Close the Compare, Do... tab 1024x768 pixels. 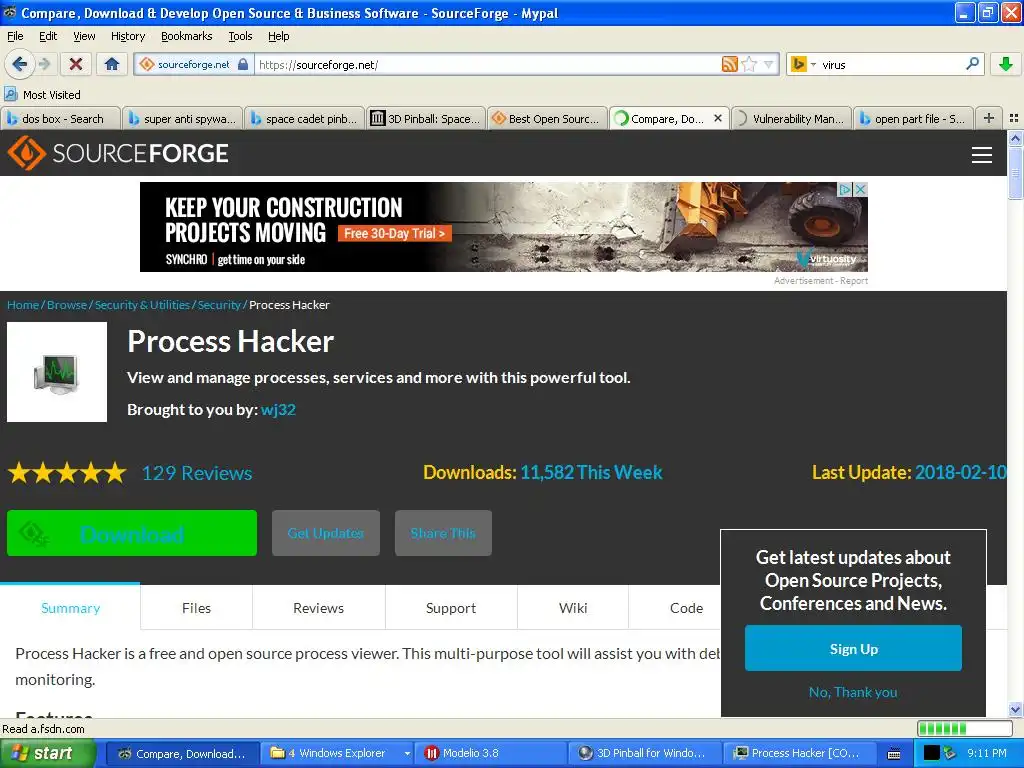pyautogui.click(x=718, y=118)
